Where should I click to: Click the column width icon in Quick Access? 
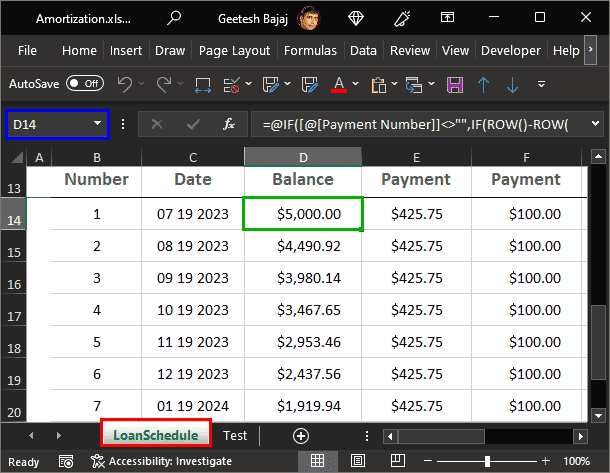pos(203,85)
